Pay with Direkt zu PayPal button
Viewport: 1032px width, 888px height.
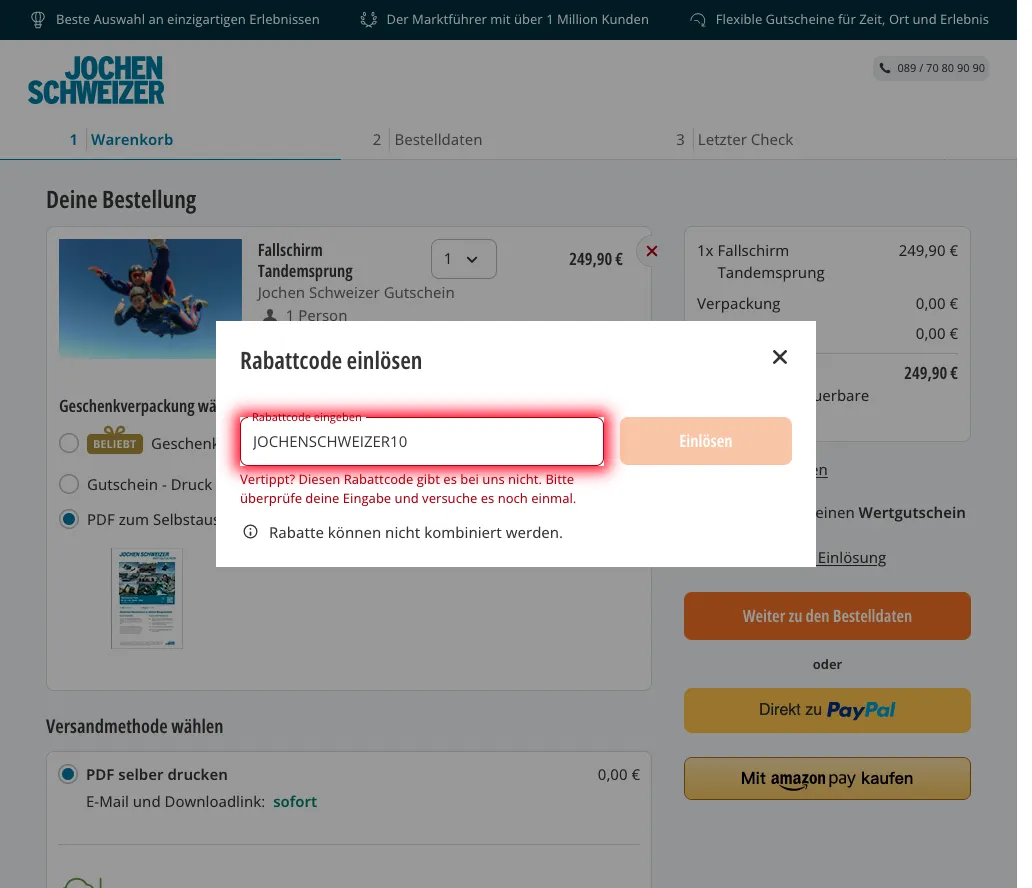click(827, 710)
